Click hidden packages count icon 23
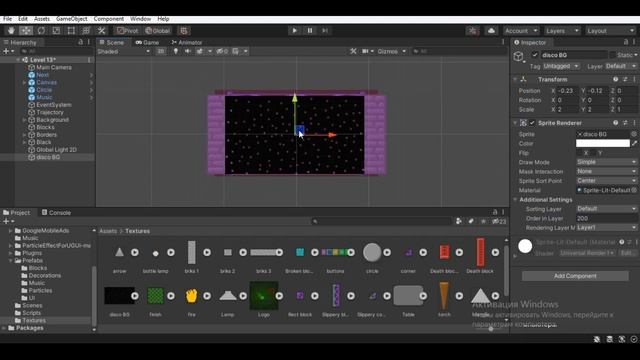This screenshot has height=360, width=640. (499, 221)
